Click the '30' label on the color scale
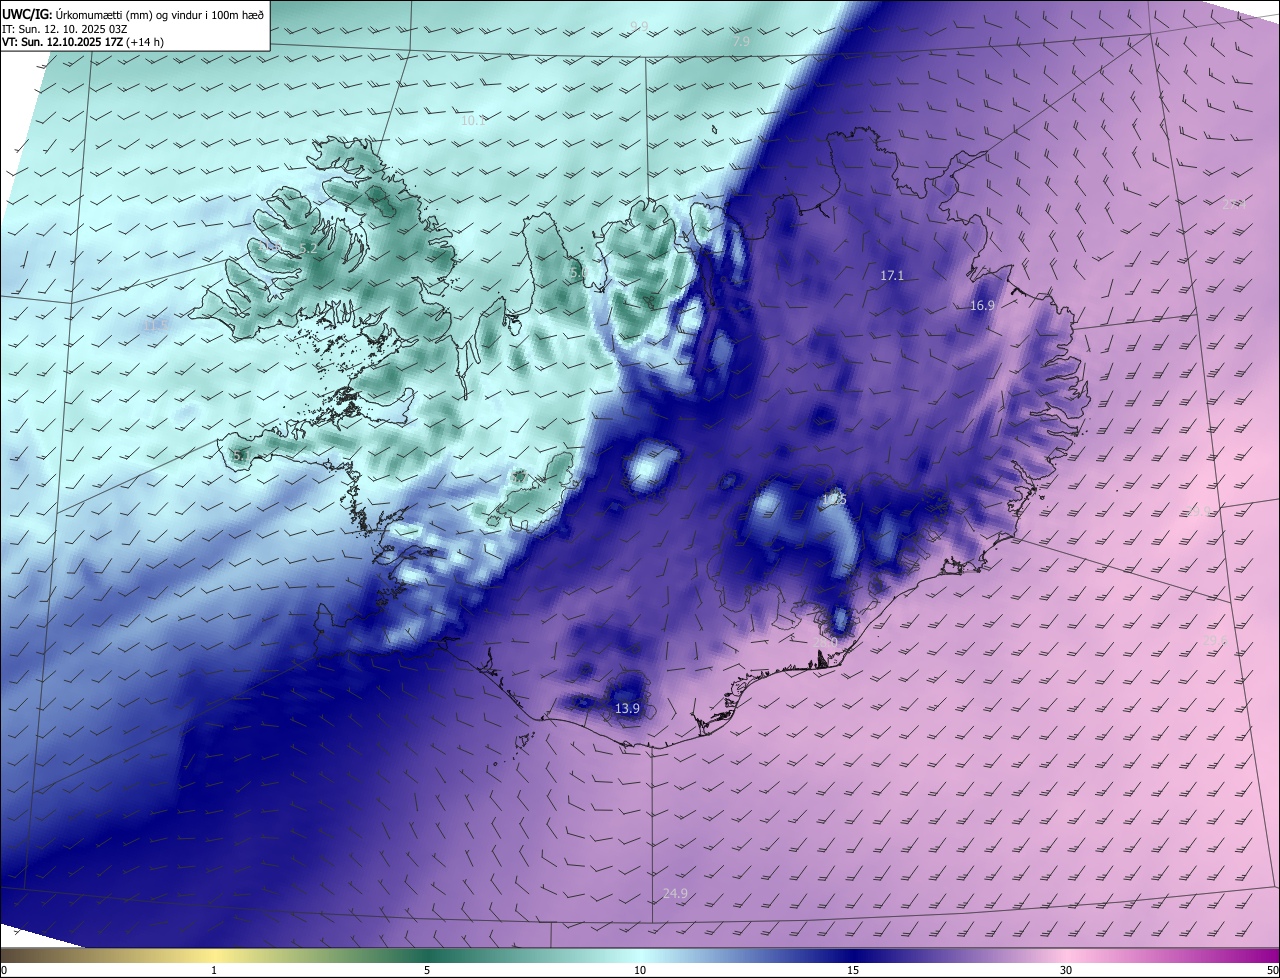1280x978 pixels. tap(1066, 970)
